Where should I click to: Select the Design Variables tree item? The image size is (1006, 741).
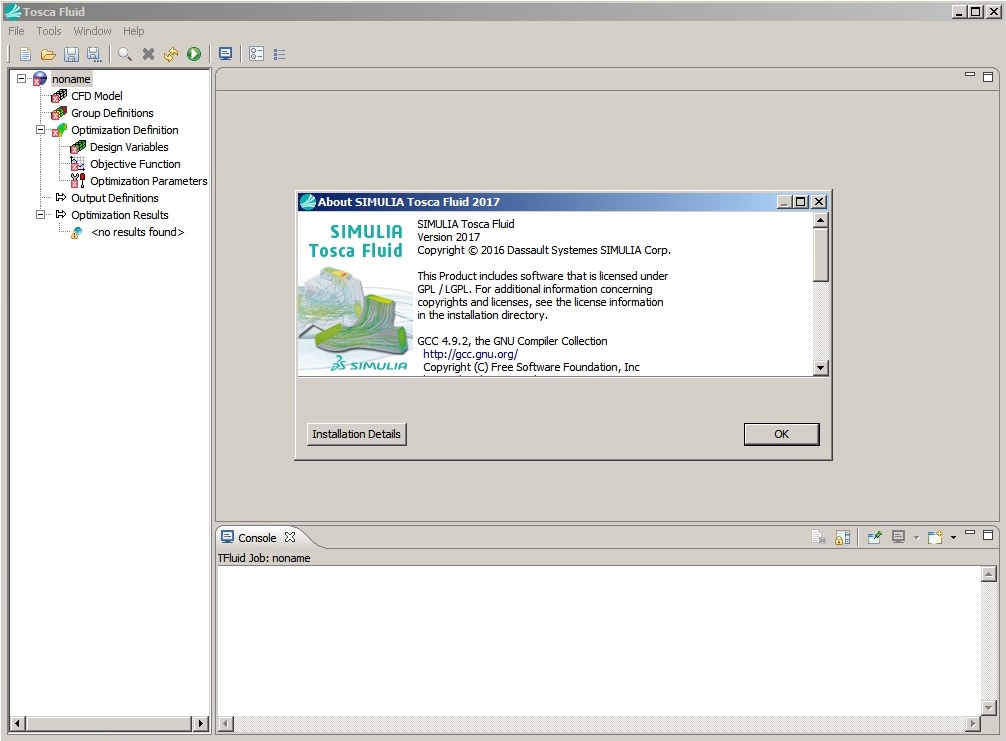(x=129, y=147)
